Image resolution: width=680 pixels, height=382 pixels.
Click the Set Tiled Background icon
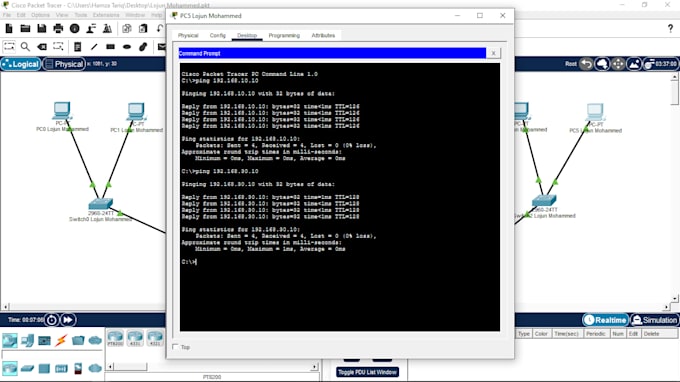click(634, 64)
